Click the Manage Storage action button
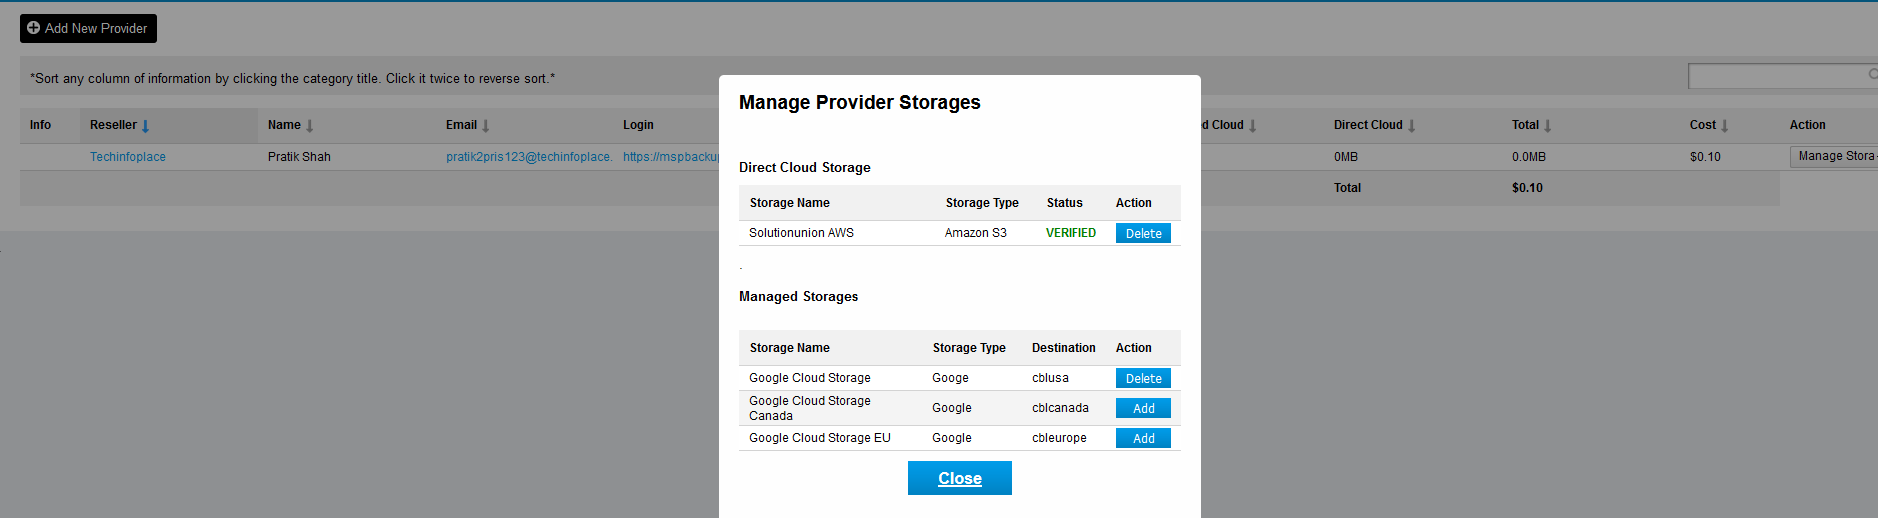This screenshot has height=518, width=1878. (1834, 157)
